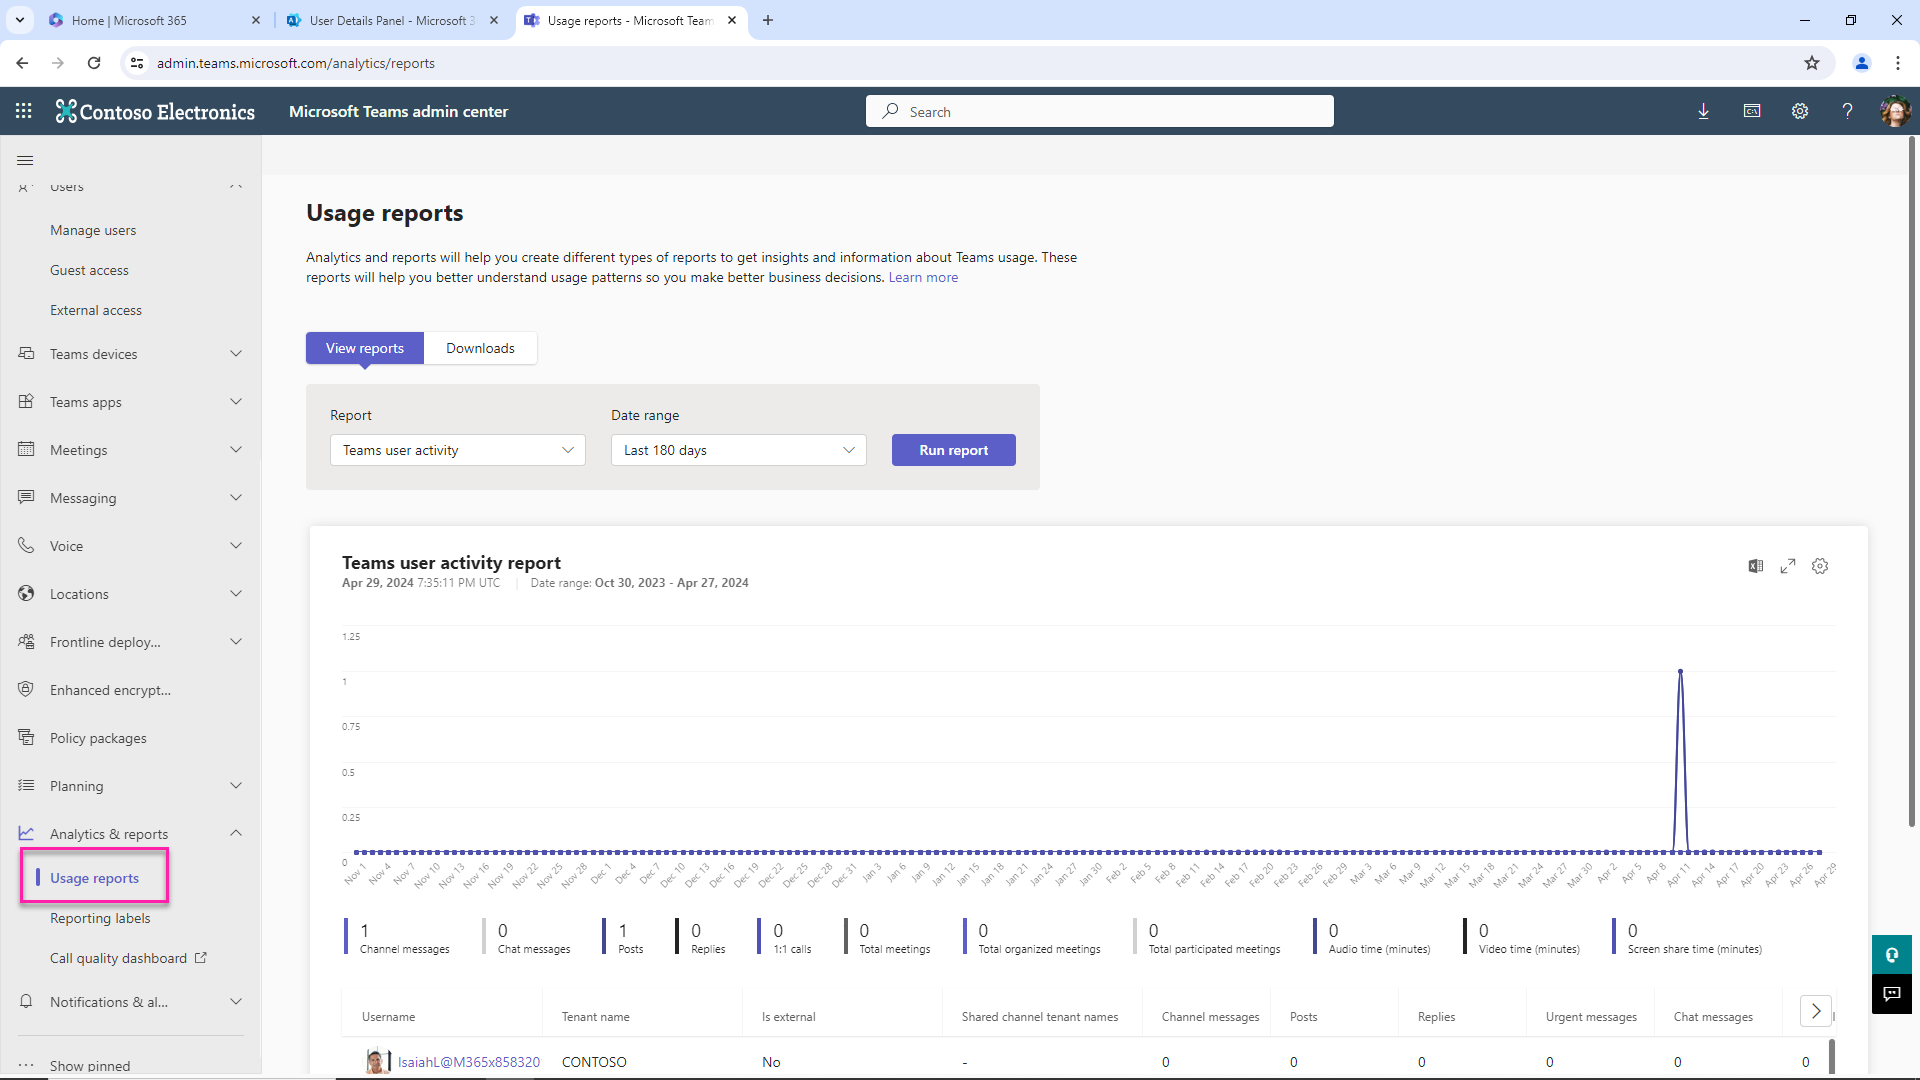
Task: Expand report to full screen icon
Action: point(1788,566)
